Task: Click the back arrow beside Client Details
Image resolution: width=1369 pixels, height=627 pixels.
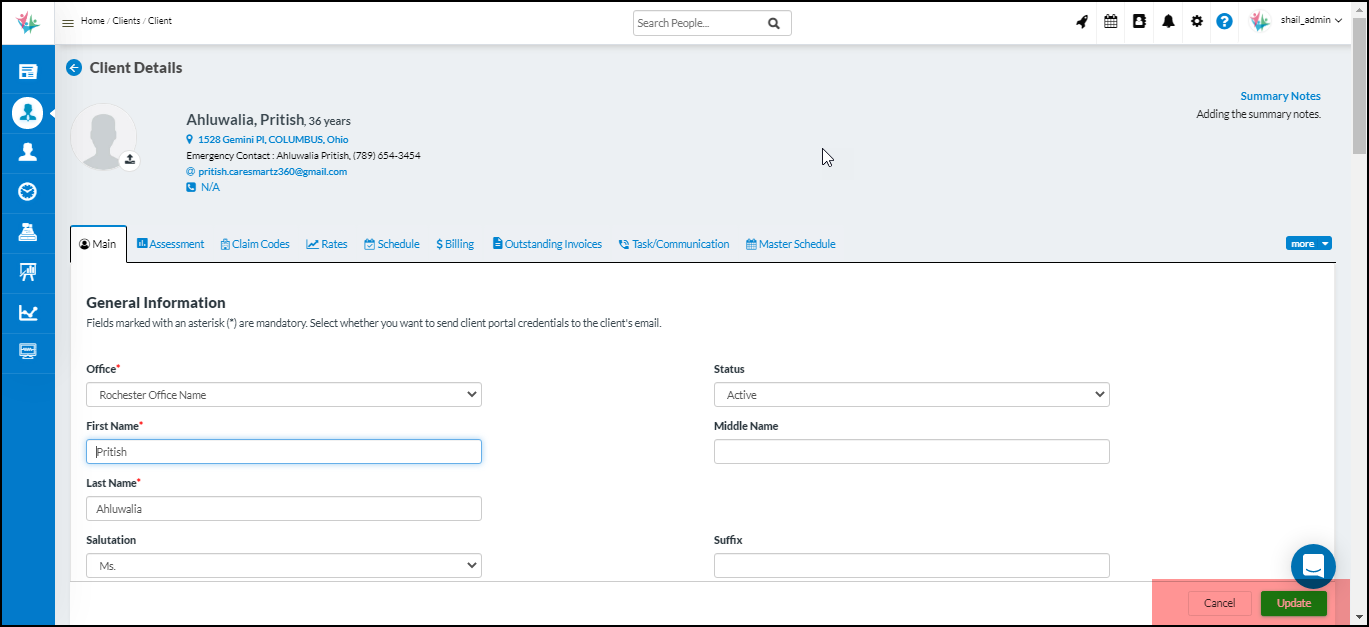Action: click(74, 68)
